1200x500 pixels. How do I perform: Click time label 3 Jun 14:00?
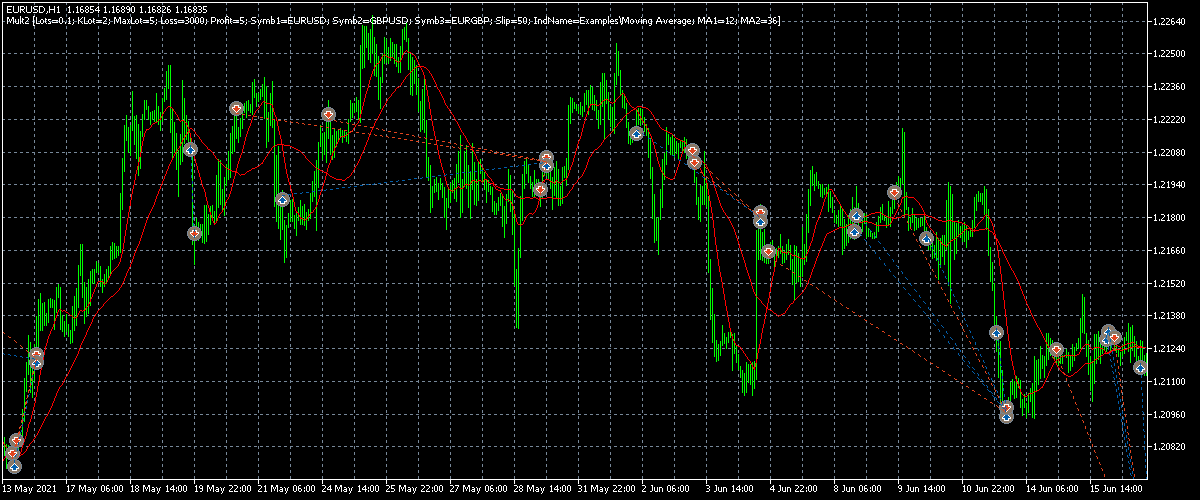732,490
